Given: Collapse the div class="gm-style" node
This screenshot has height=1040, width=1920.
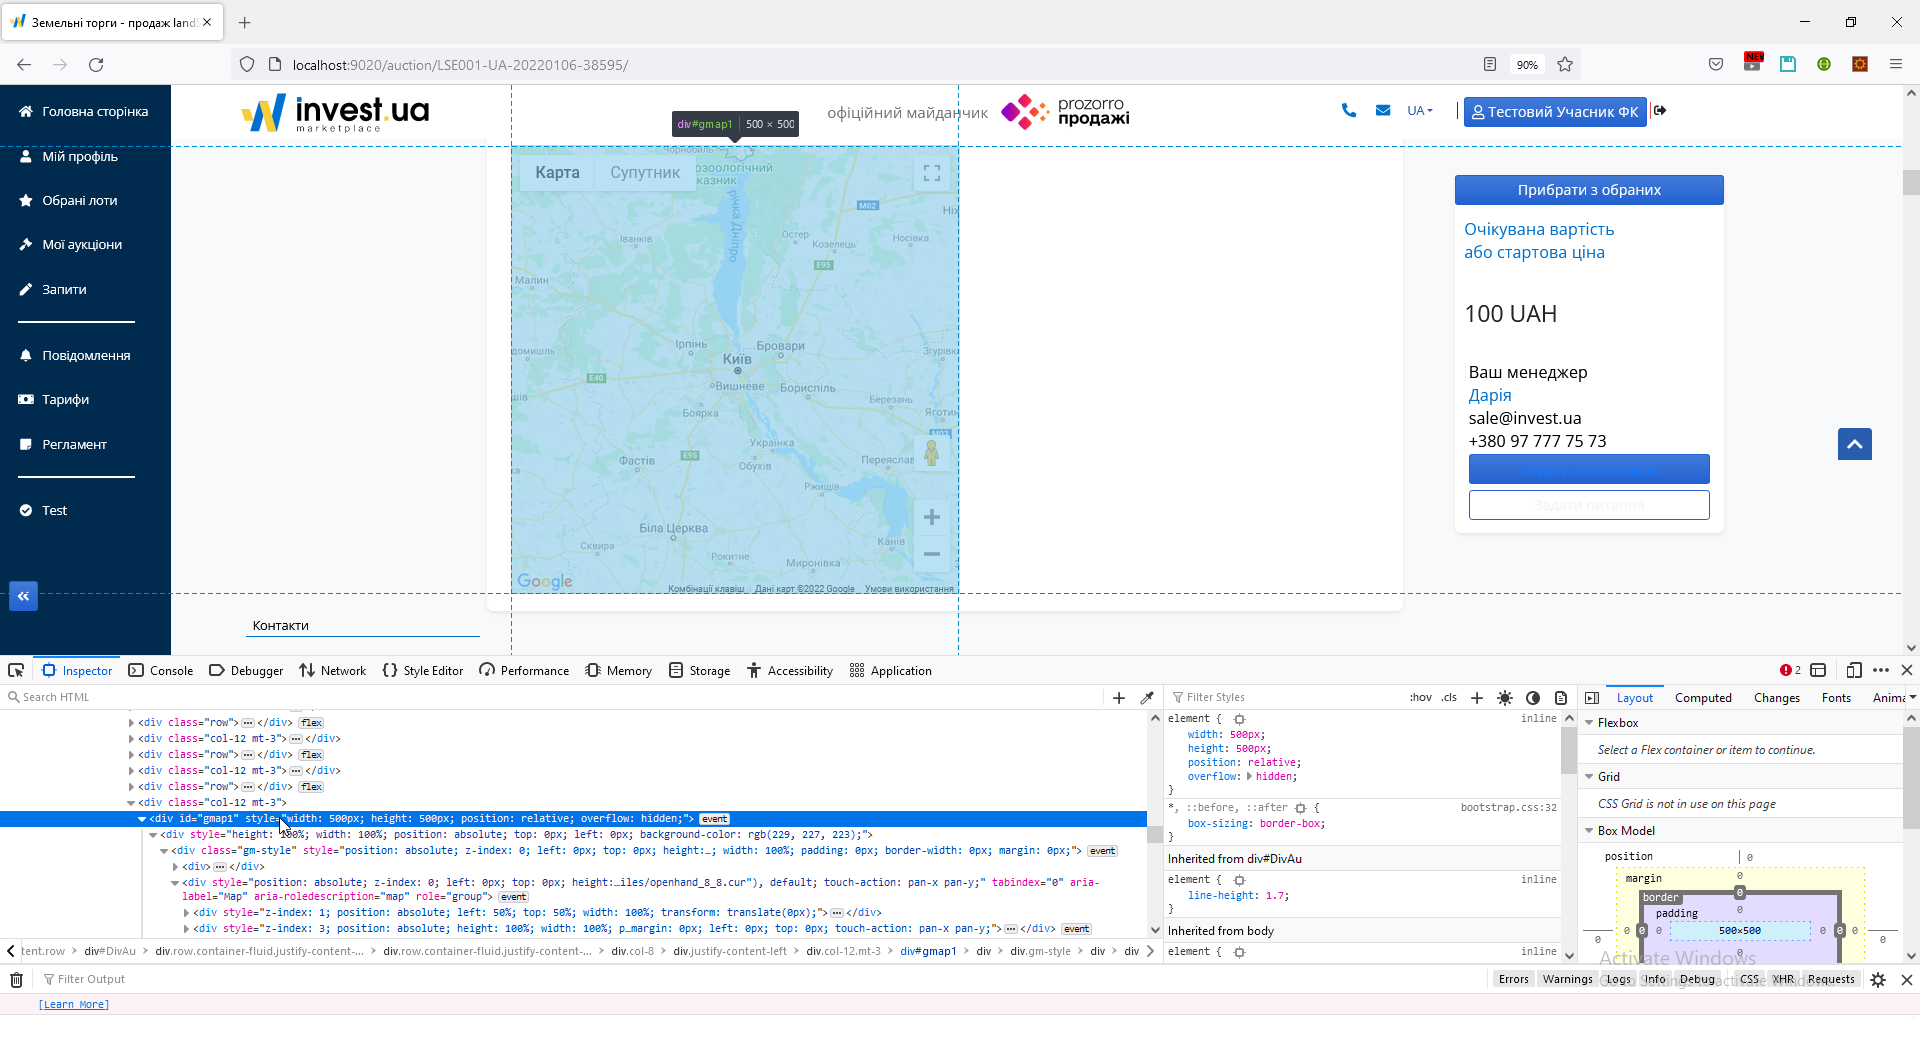Looking at the screenshot, I should (164, 851).
